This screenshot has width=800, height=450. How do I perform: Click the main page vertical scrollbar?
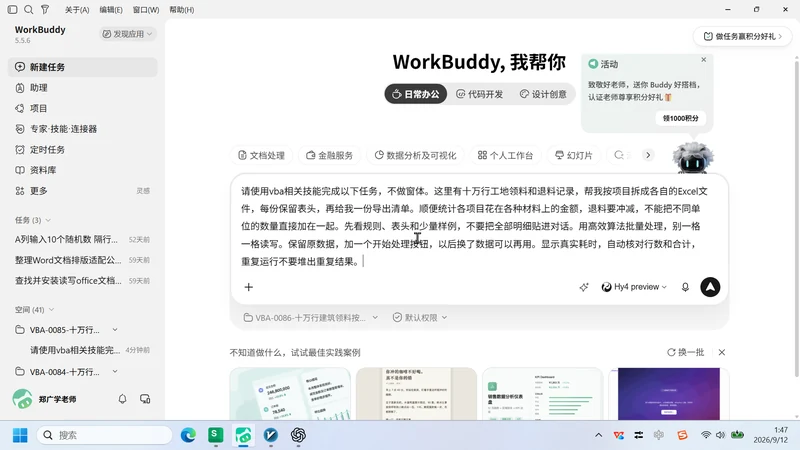pos(796,219)
